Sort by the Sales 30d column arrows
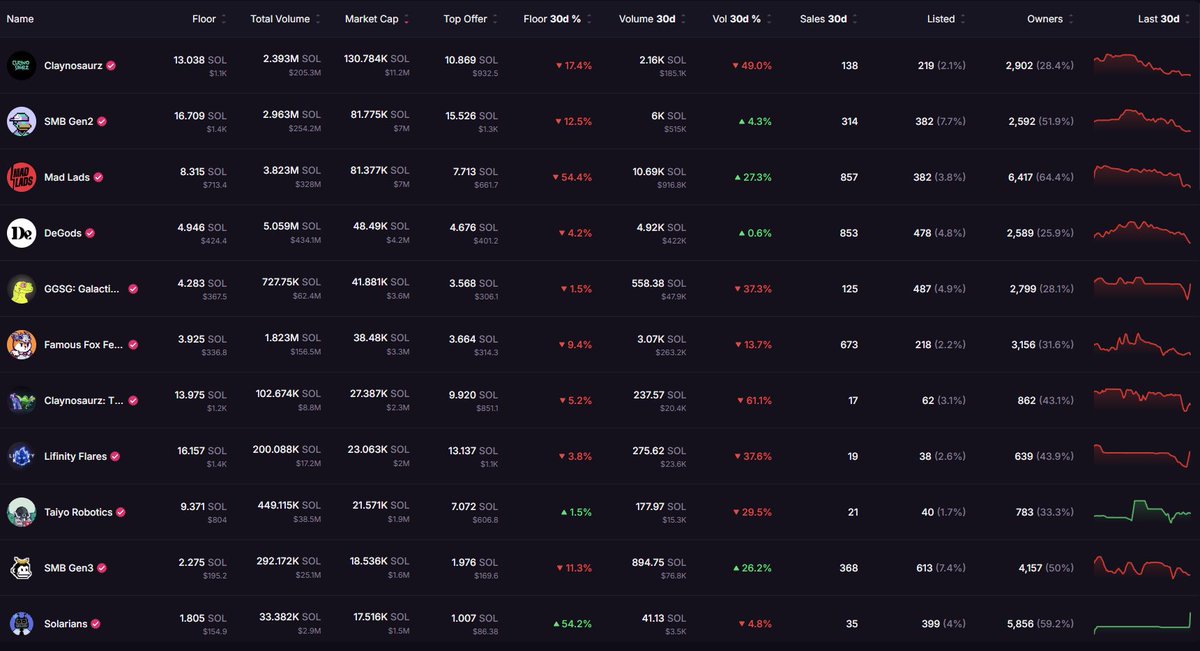This screenshot has height=651, width=1200. (x=854, y=19)
